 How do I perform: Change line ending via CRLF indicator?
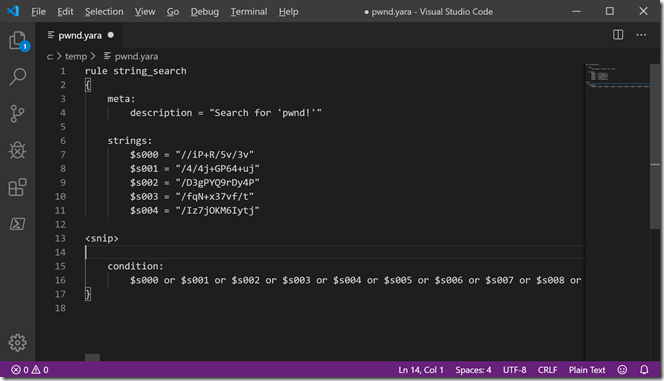(x=547, y=370)
